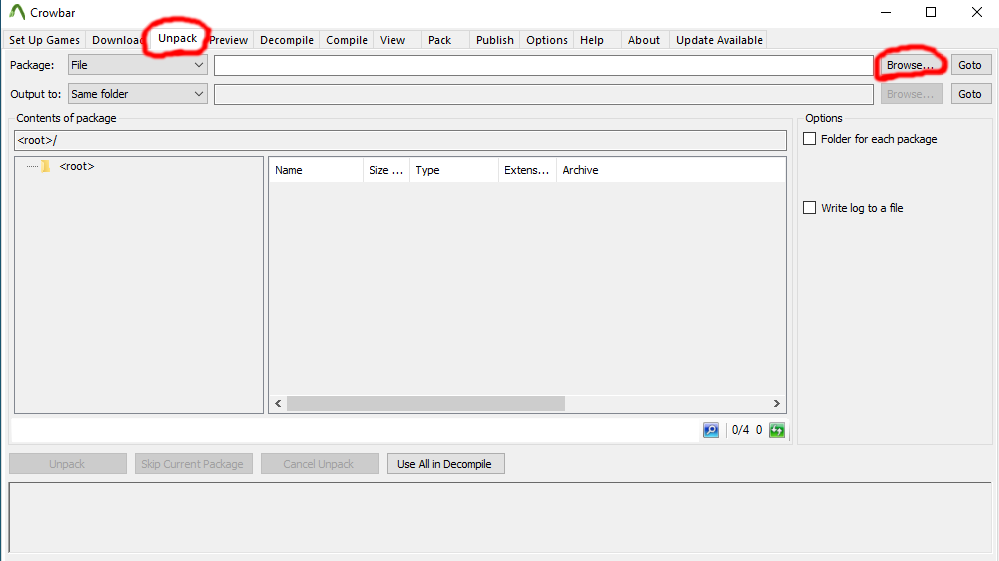Screen dimensions: 999x561
Task: Click the Archive column header
Action: click(671, 170)
